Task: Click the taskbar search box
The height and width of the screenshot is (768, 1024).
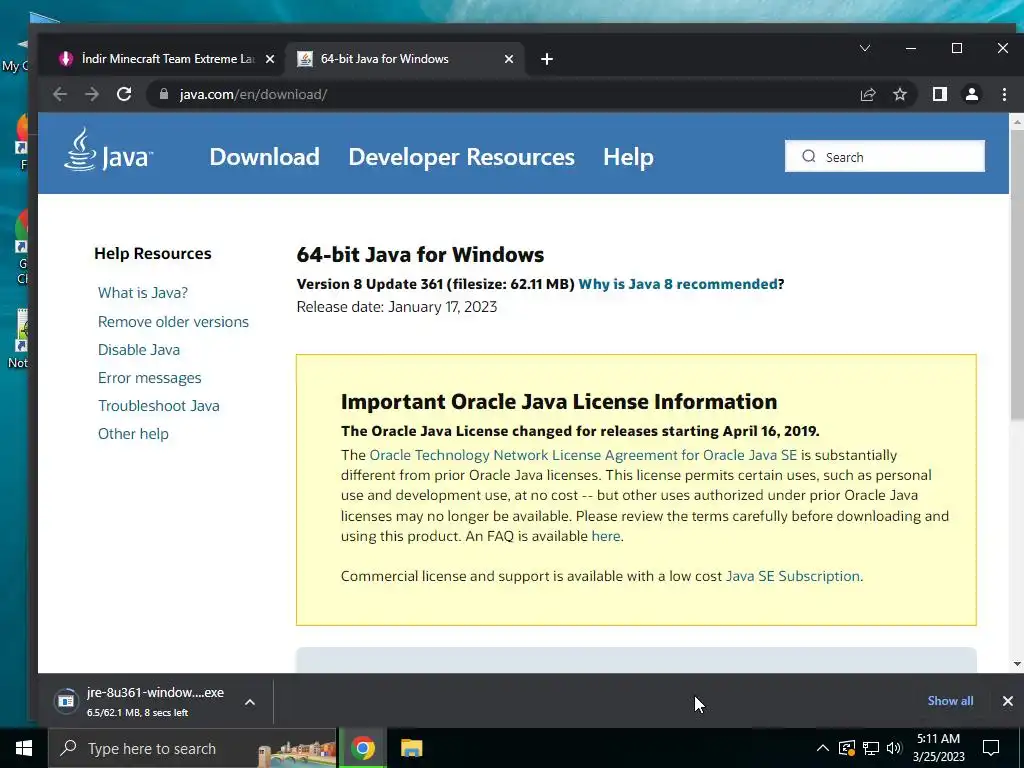Action: tap(192, 748)
